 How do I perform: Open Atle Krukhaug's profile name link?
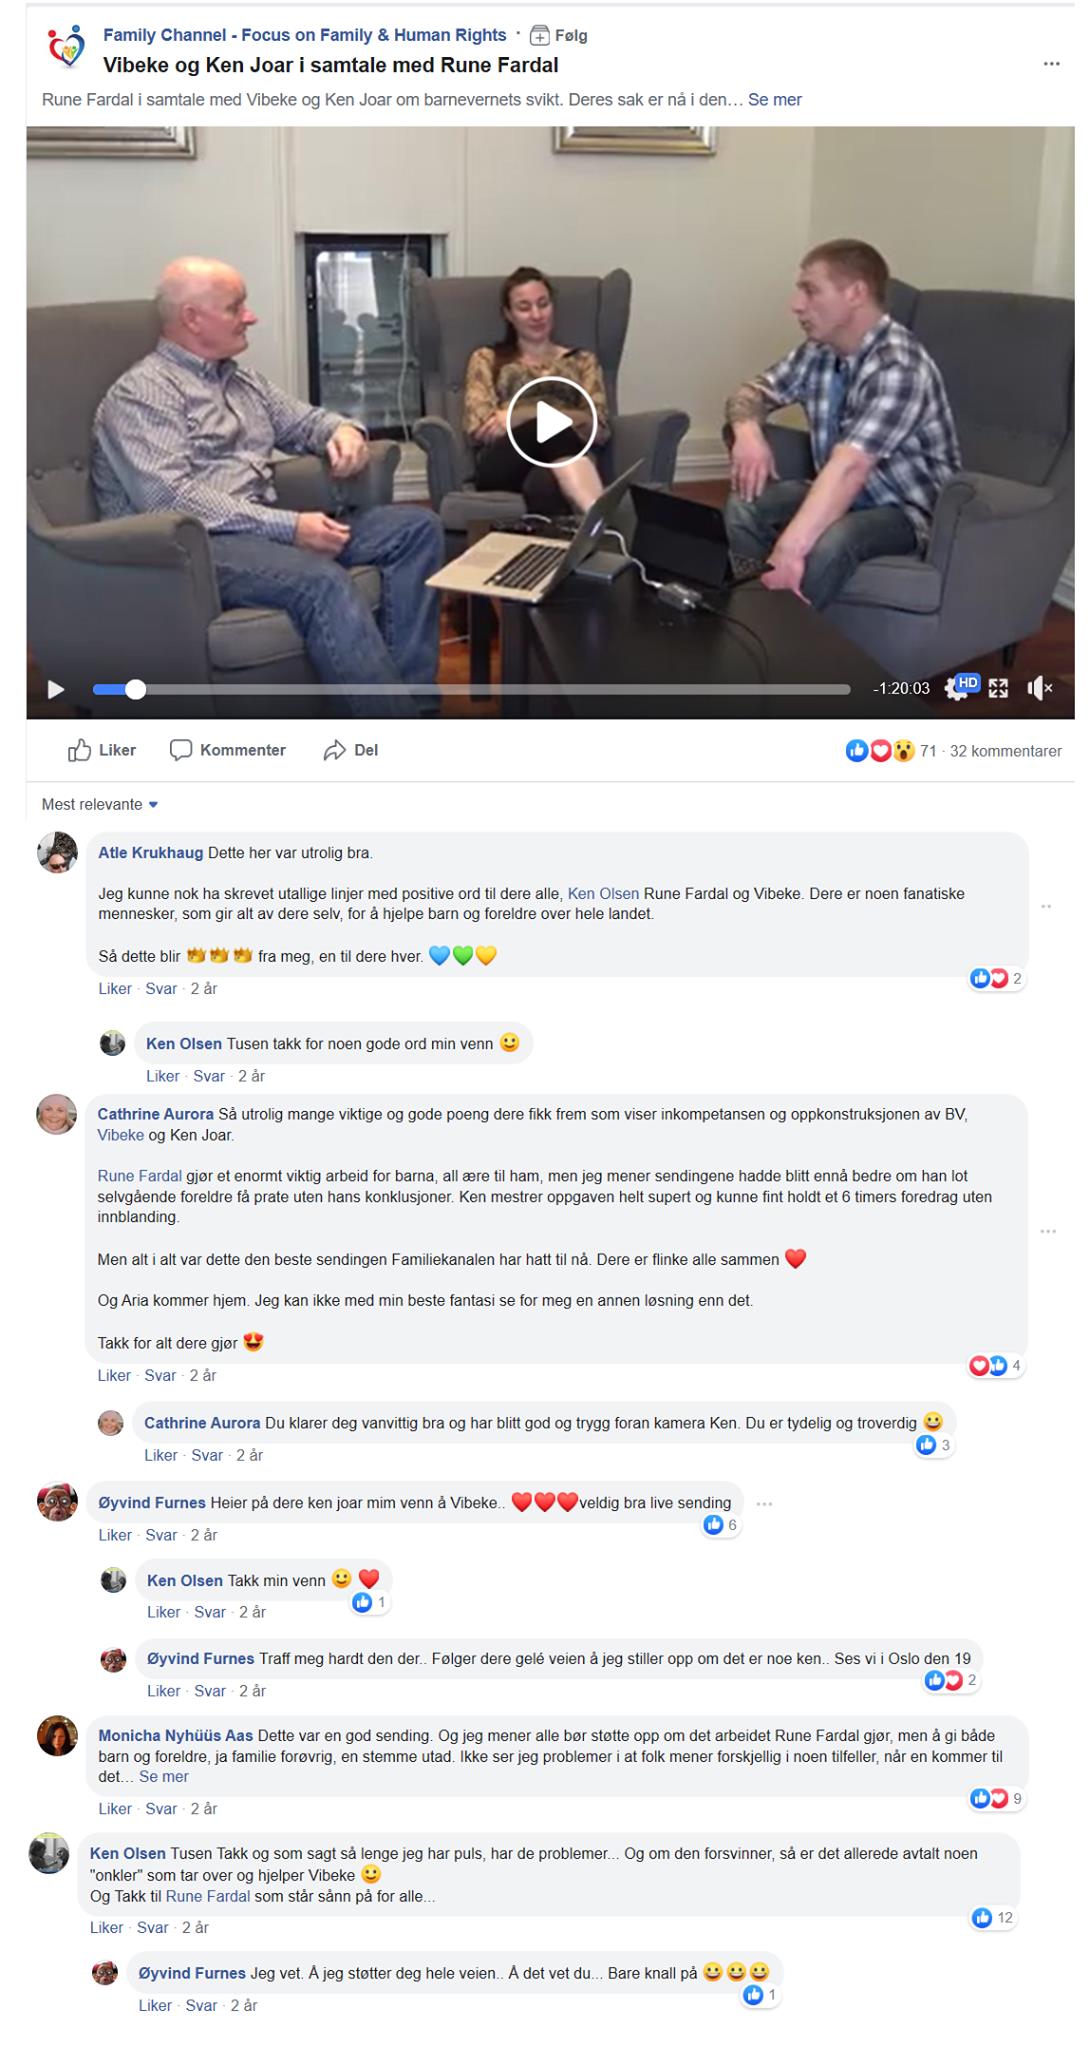click(150, 853)
